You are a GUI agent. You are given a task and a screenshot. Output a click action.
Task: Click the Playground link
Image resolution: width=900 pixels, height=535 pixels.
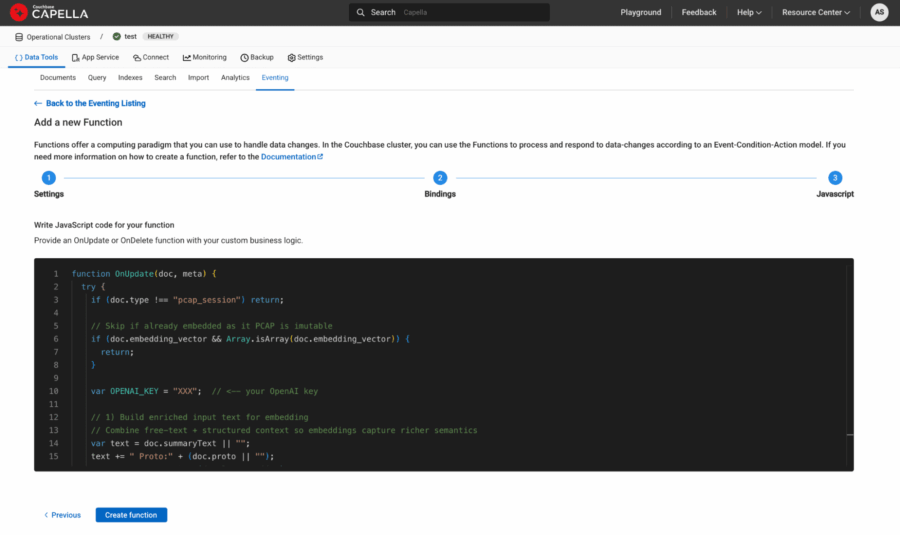click(x=641, y=12)
